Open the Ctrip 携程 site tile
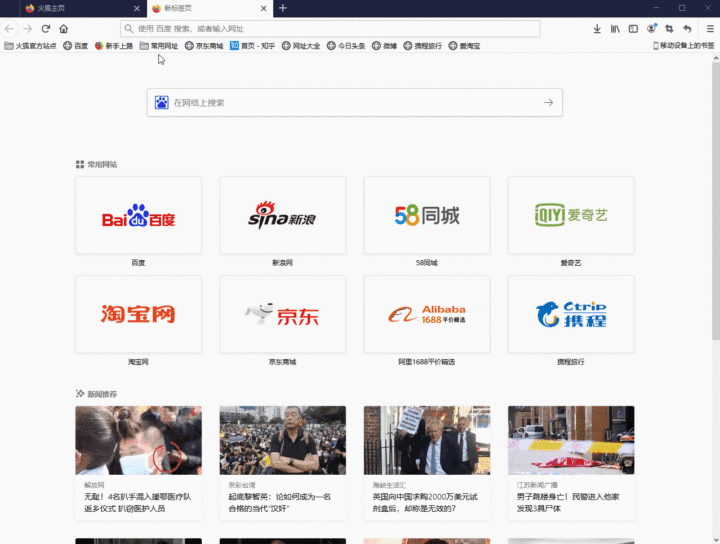 (x=571, y=314)
